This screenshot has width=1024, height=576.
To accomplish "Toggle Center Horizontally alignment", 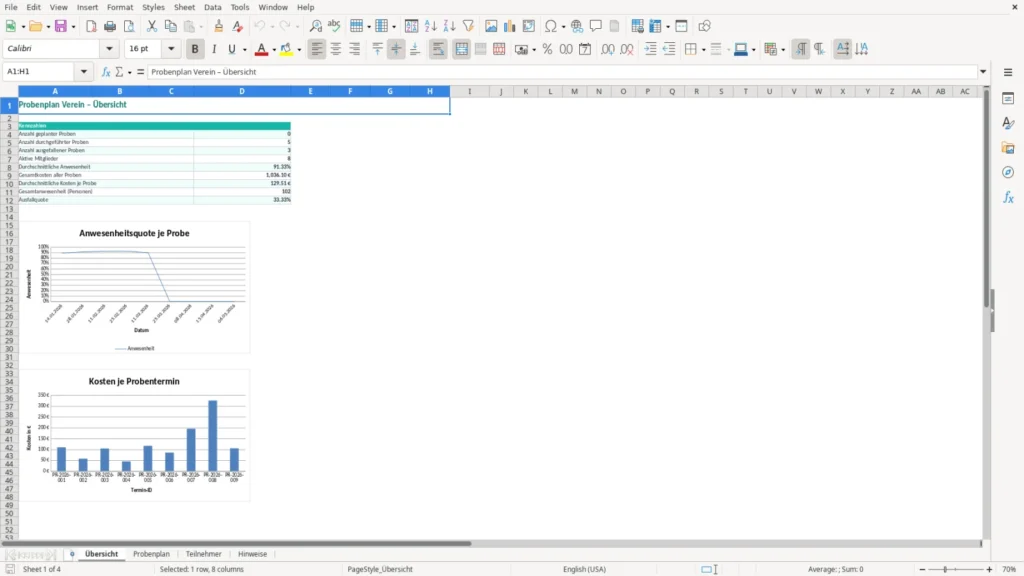I will click(336, 49).
